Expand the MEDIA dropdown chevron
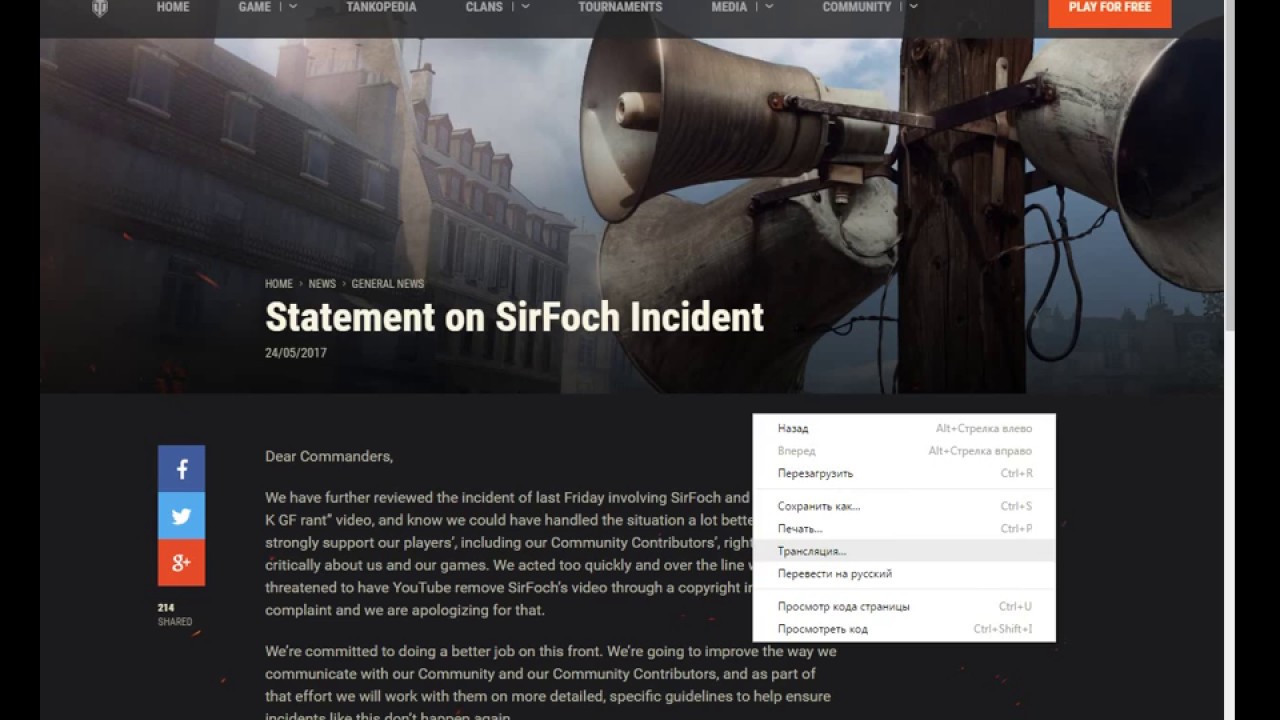This screenshot has height=720, width=1280. 770,7
